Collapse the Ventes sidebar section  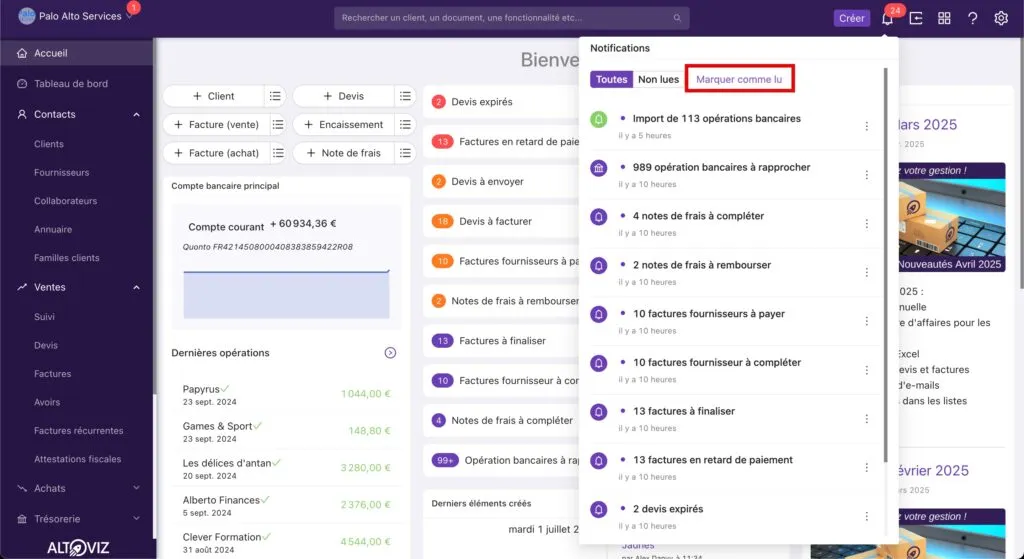tap(136, 287)
